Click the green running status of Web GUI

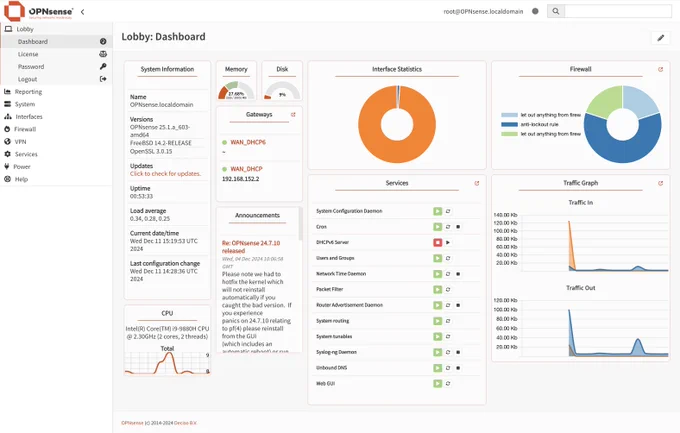(x=438, y=384)
